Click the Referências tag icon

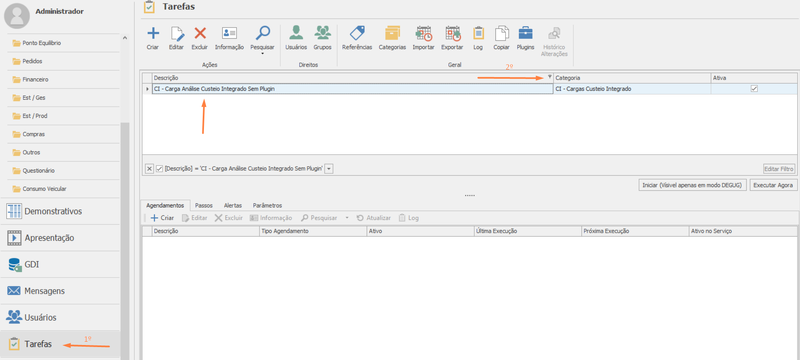(x=357, y=34)
